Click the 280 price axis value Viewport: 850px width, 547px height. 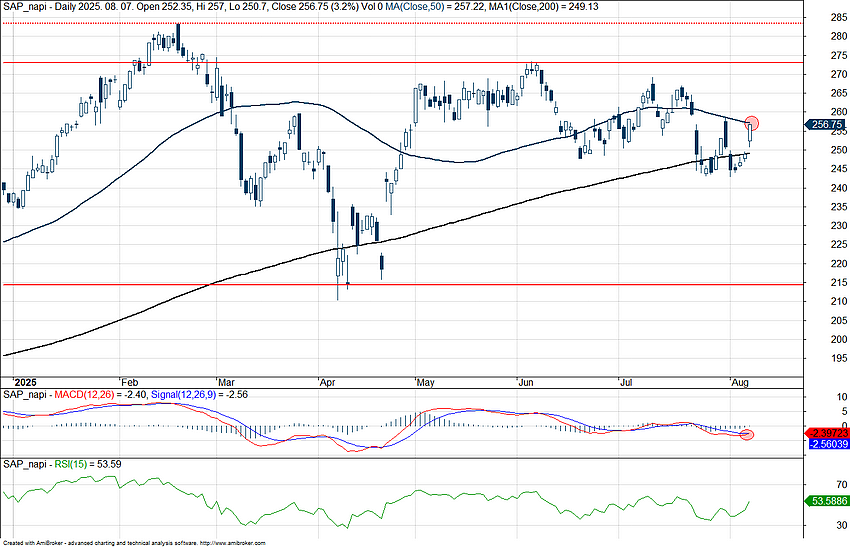[x=839, y=36]
